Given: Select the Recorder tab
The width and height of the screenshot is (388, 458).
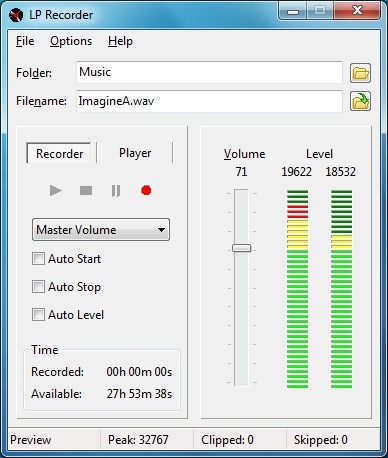Looking at the screenshot, I should coord(59,153).
